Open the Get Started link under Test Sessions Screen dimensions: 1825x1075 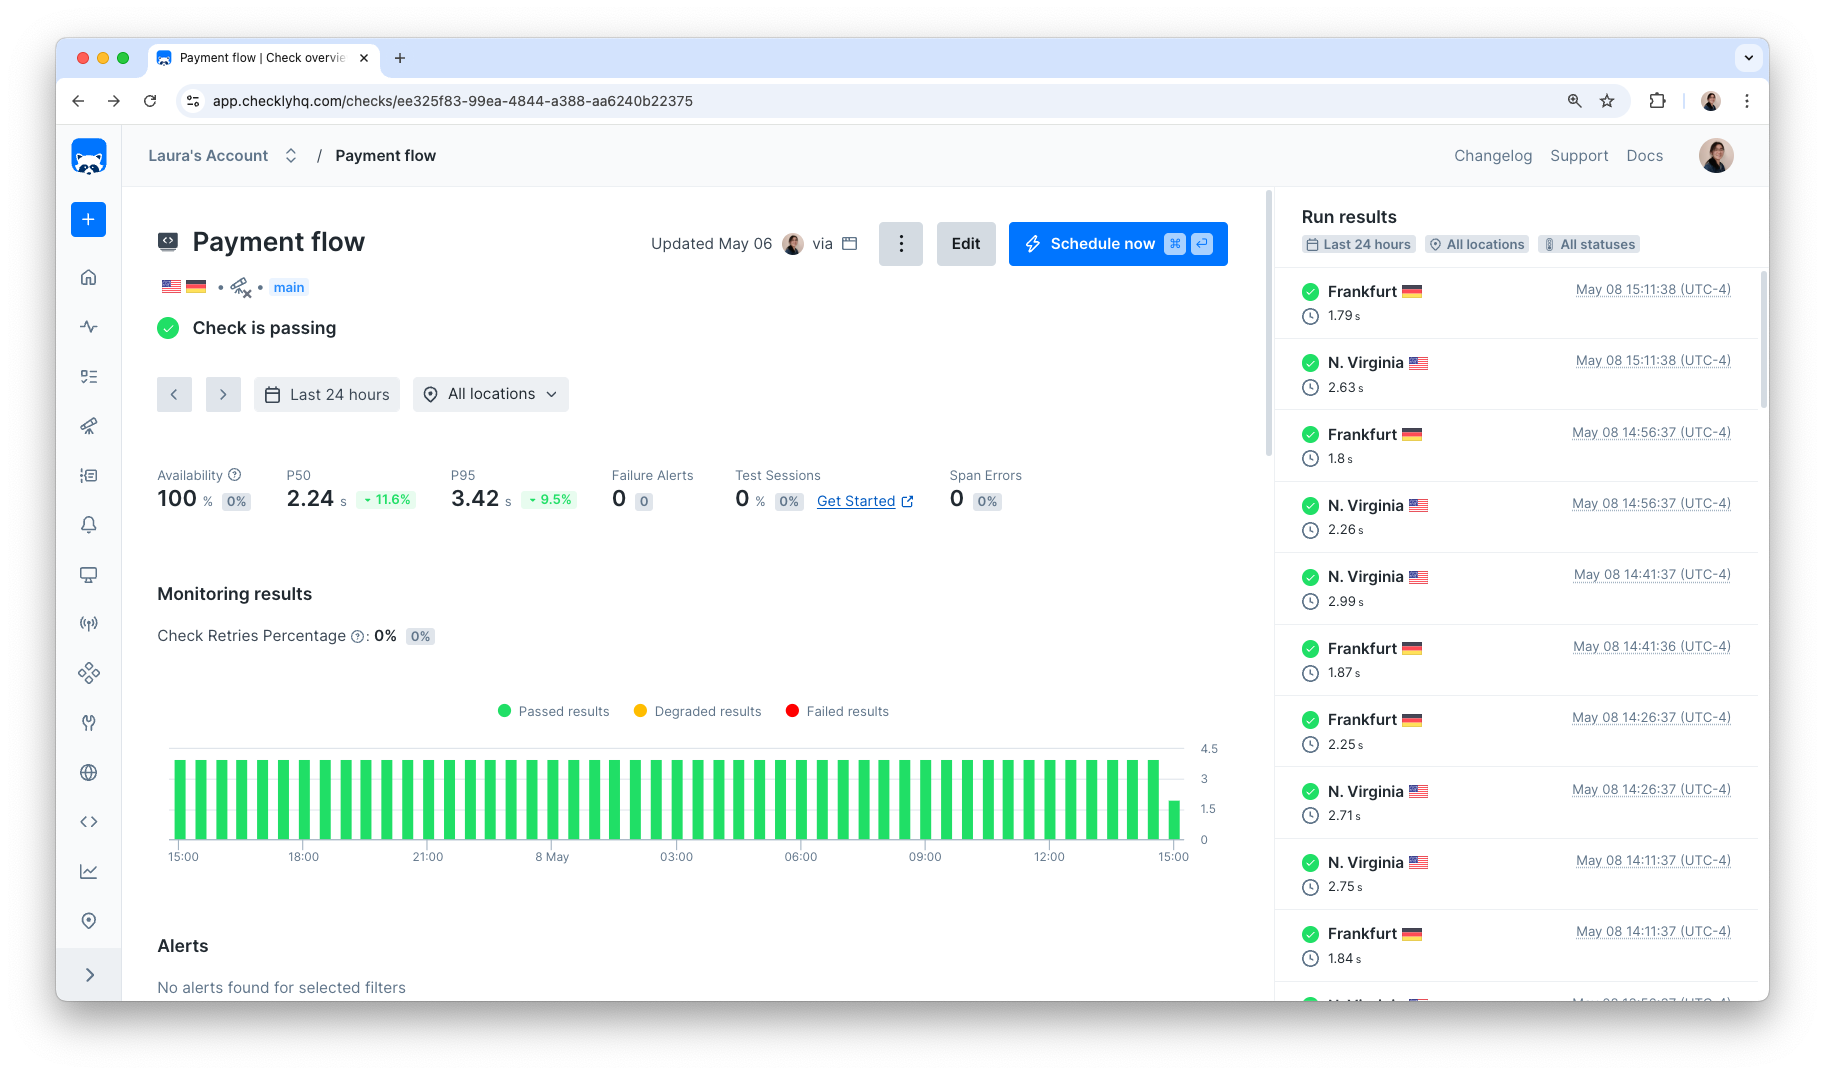(857, 501)
